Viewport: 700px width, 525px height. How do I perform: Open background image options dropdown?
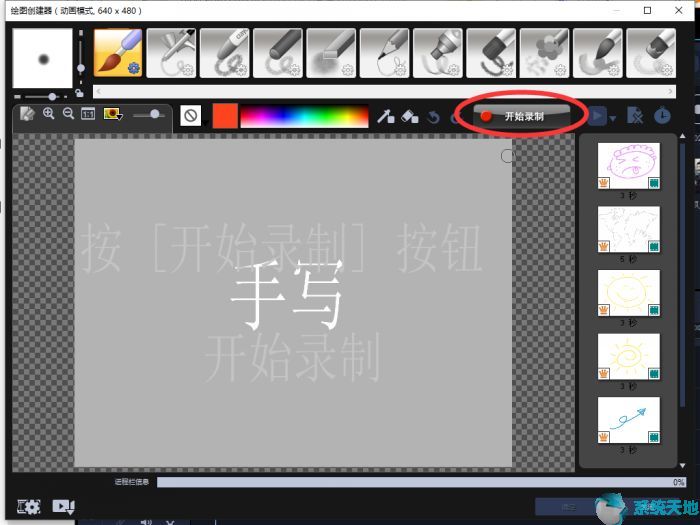[x=113, y=114]
